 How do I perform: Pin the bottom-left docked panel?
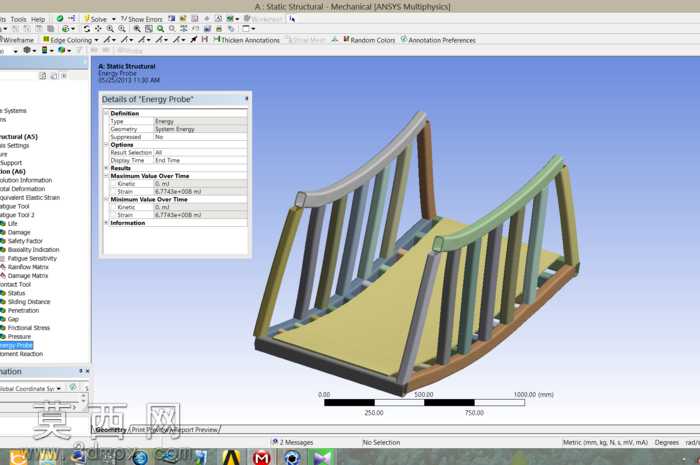tap(81, 371)
